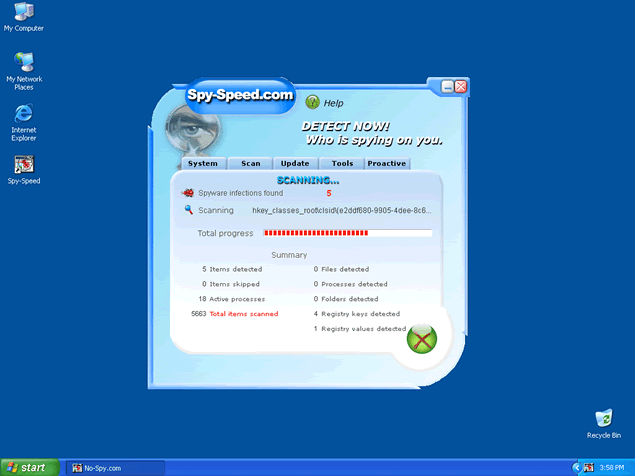Click the Spy-Speed.com logo banner
Screen dimensions: 635x476
(240, 96)
